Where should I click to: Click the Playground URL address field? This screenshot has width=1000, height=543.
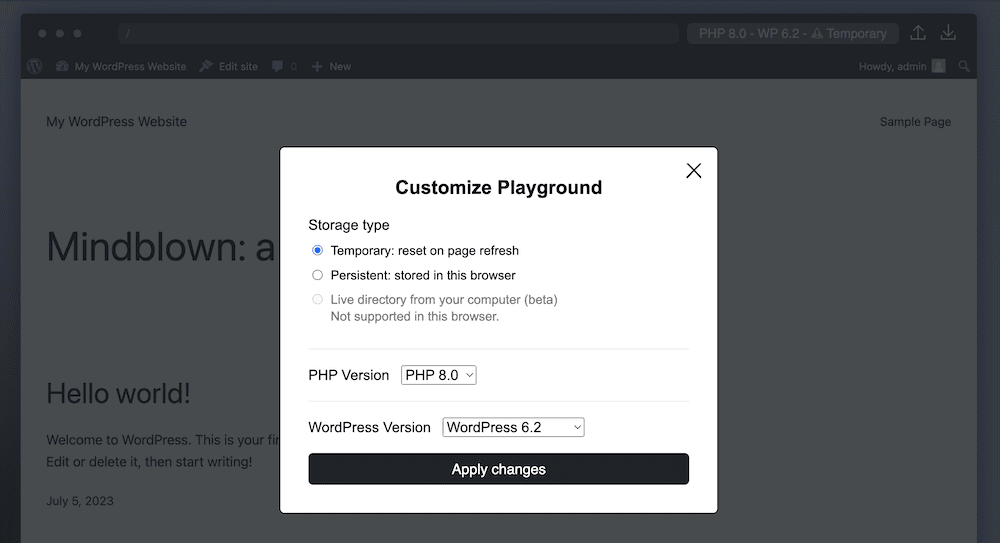coord(399,33)
